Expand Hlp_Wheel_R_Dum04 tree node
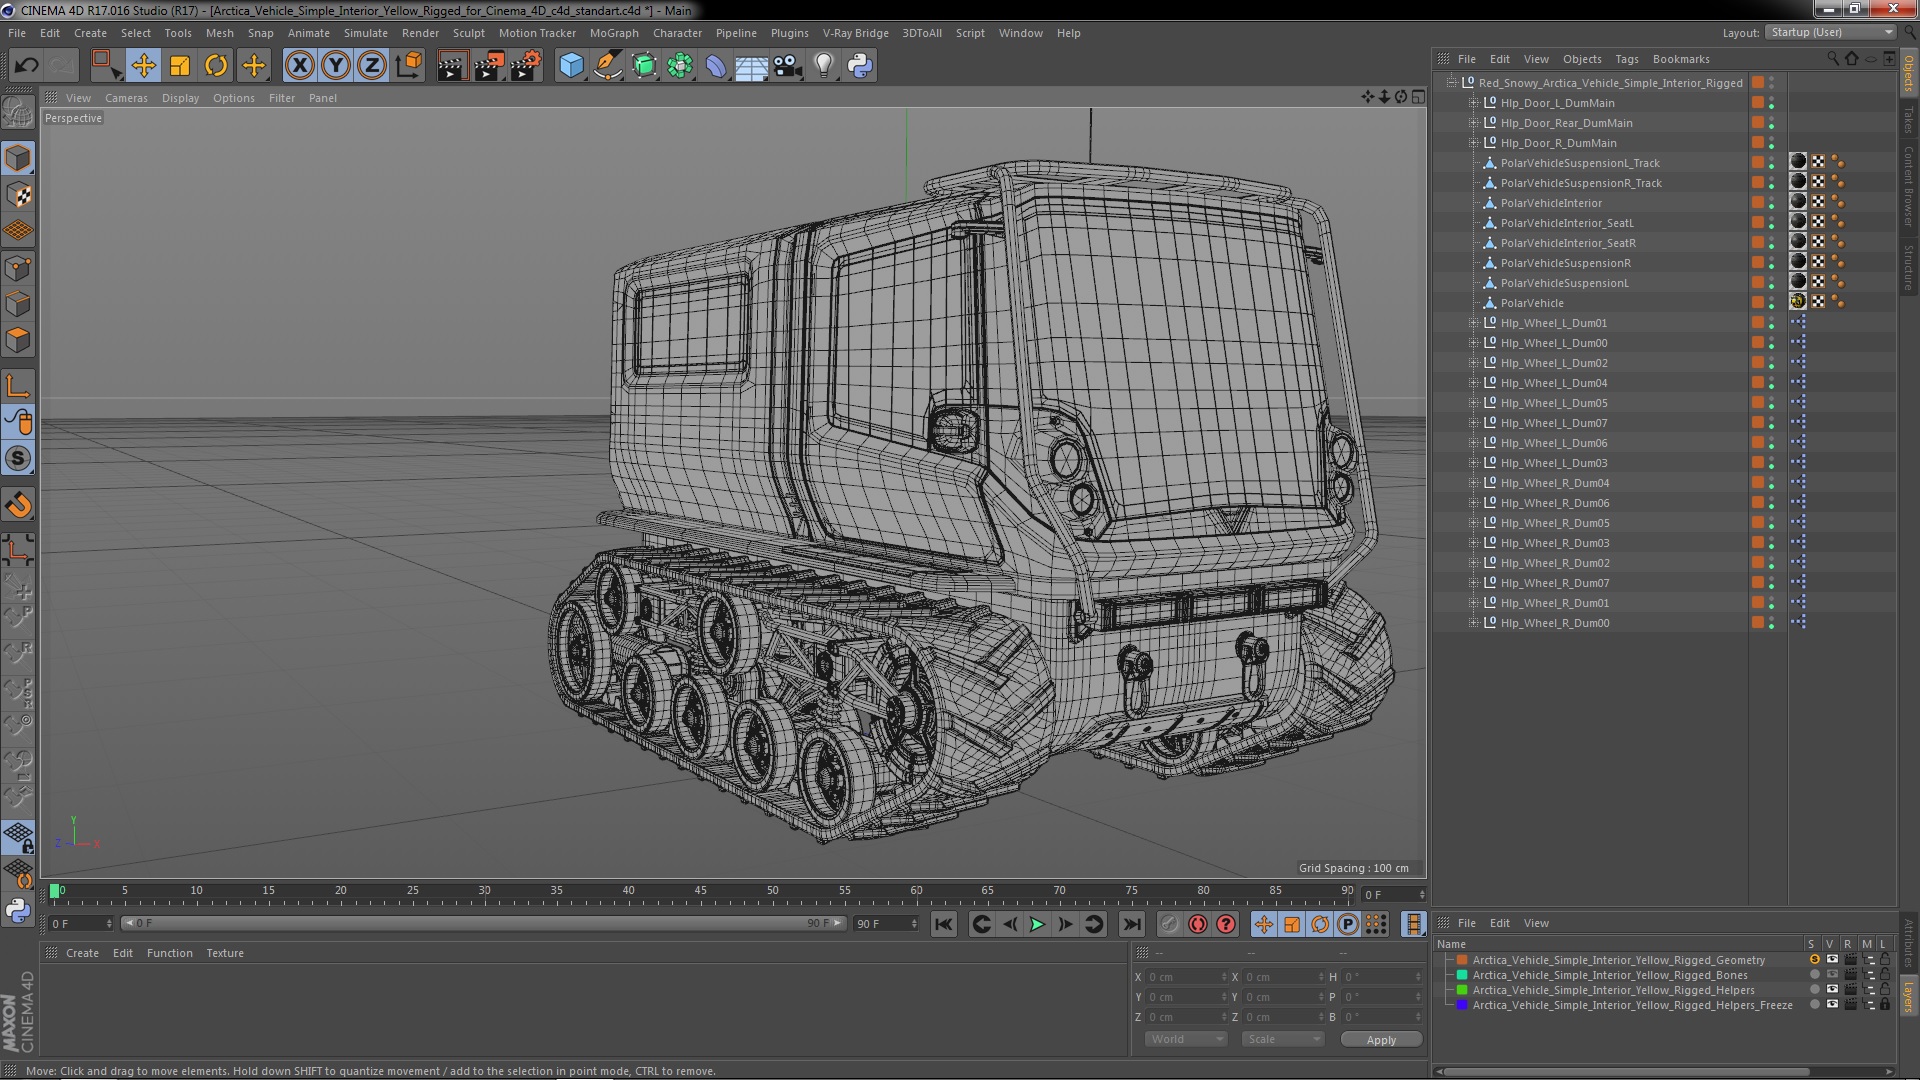The image size is (1920, 1080). [x=1473, y=483]
